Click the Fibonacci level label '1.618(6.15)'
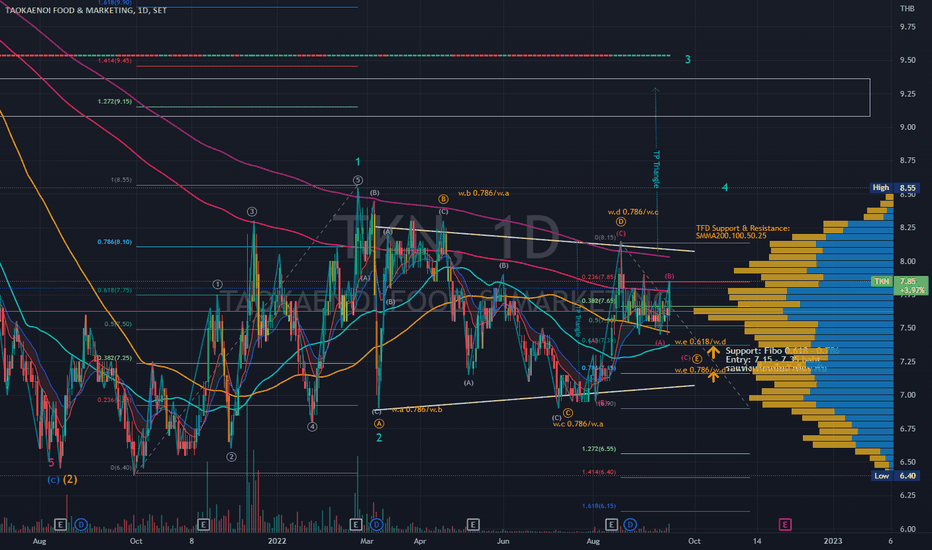932x550 pixels. [x=599, y=506]
